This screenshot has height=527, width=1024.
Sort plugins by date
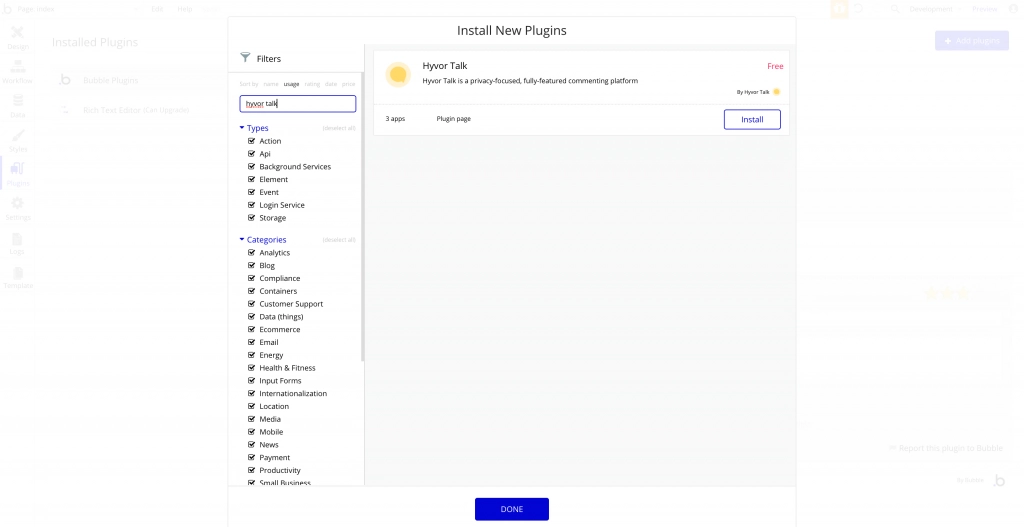click(x=331, y=84)
